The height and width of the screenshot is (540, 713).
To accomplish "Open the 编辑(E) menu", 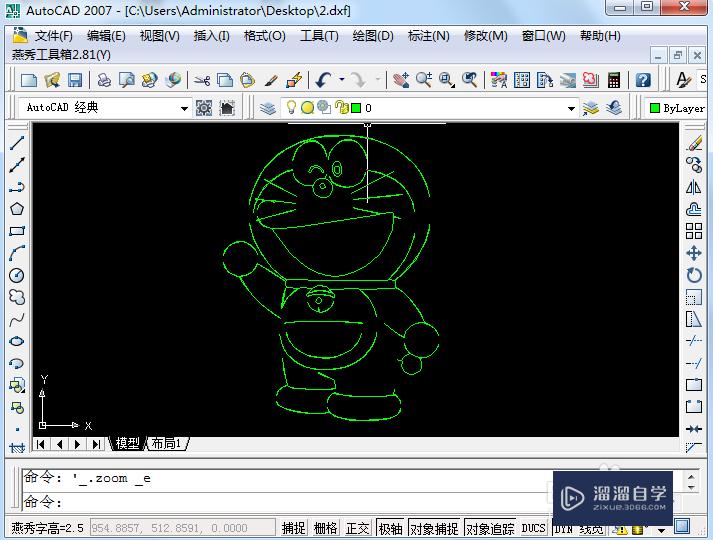I will [106, 36].
